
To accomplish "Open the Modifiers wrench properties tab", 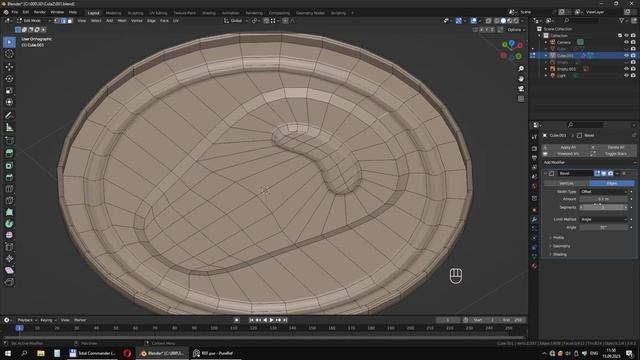I will point(534,220).
